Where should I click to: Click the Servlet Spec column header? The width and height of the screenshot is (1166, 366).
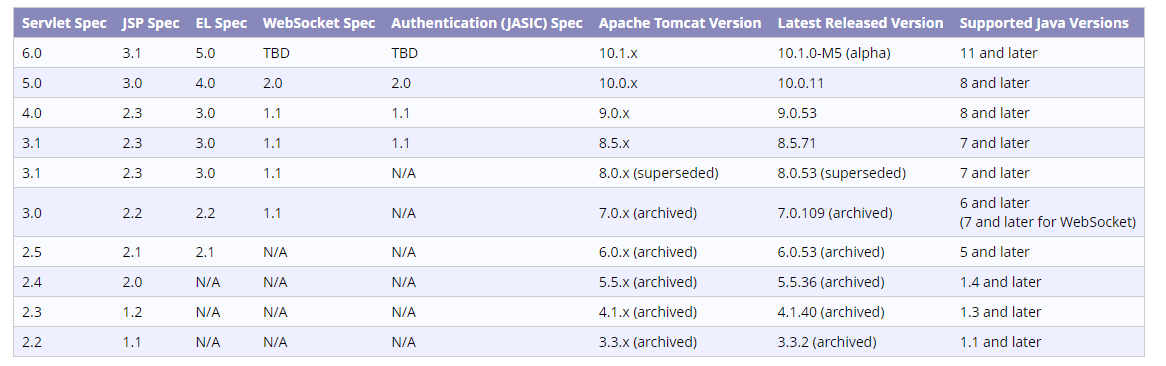(x=64, y=23)
